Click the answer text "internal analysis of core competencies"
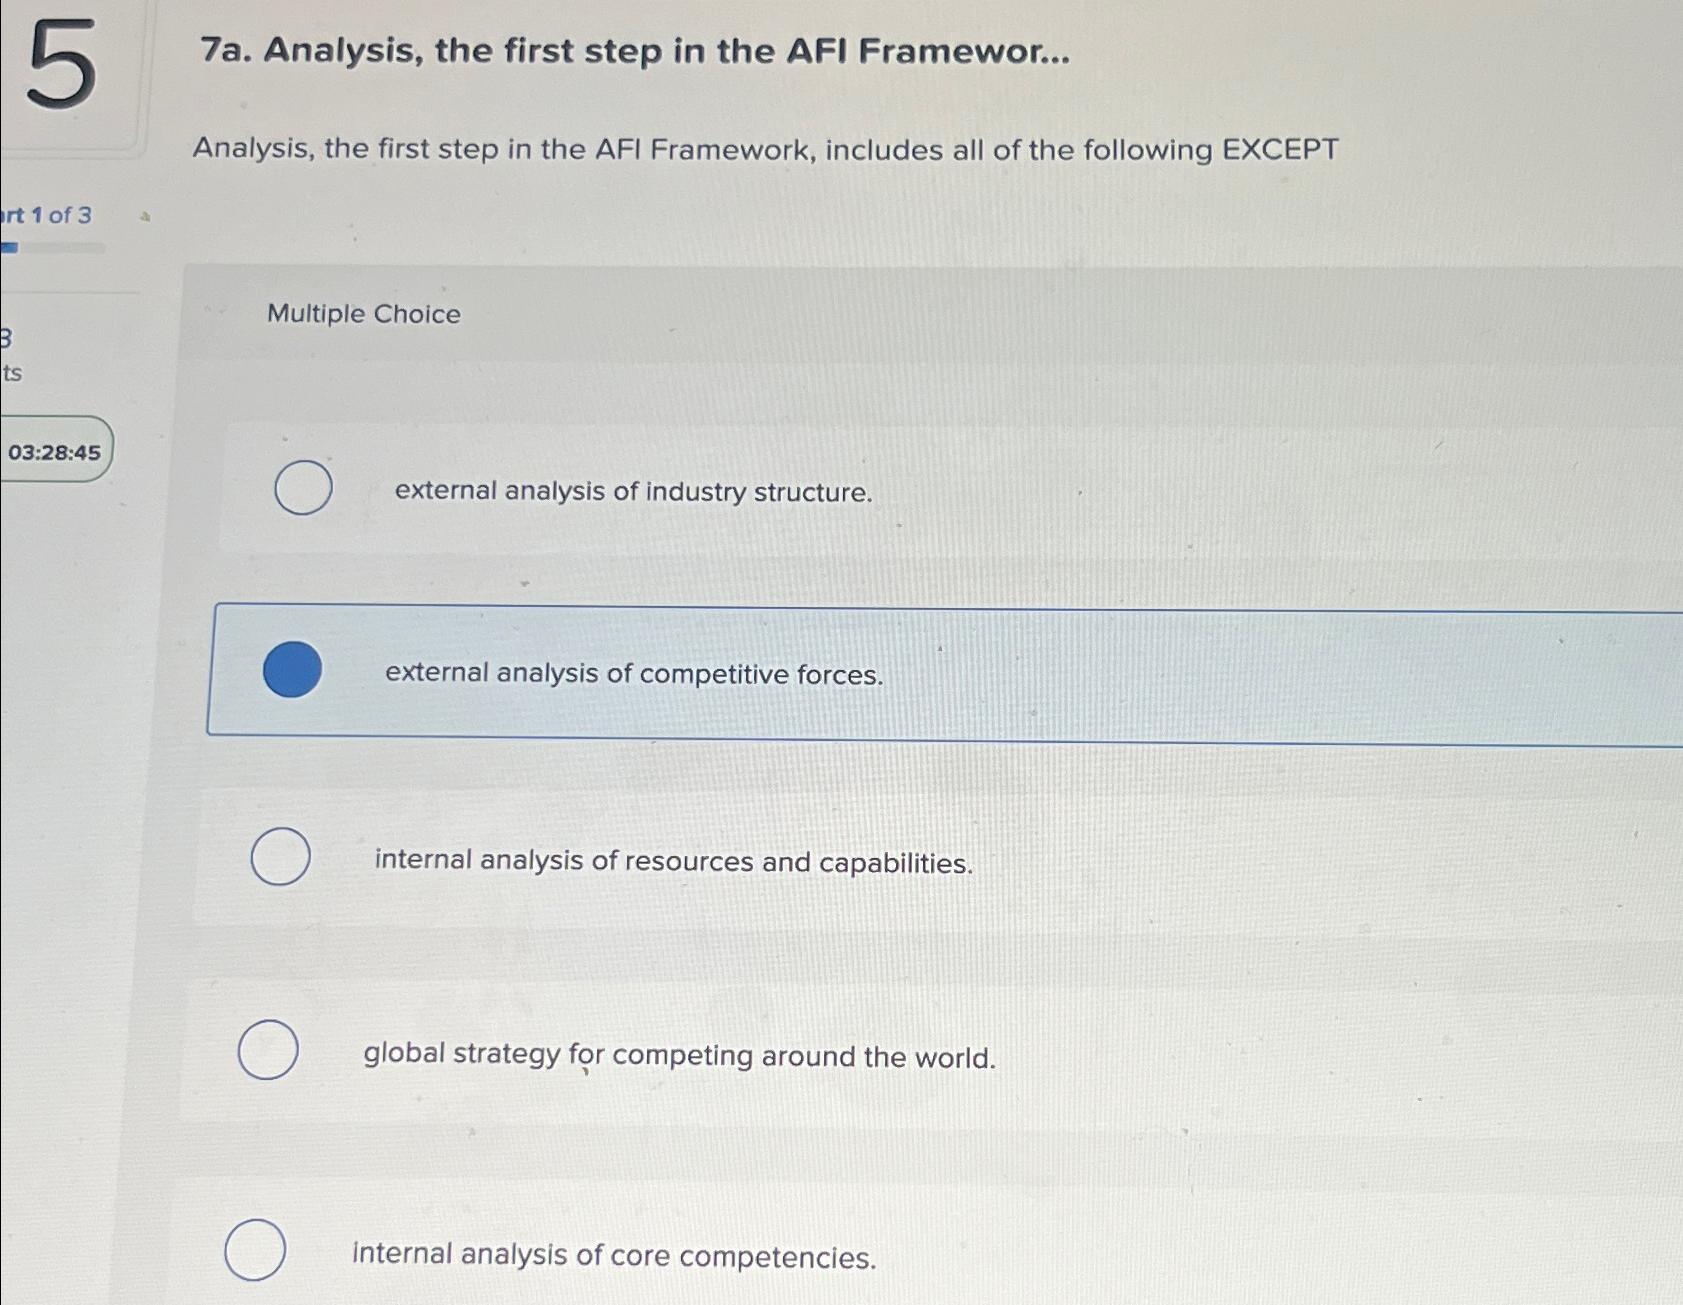This screenshot has width=1683, height=1305. pos(614,1255)
